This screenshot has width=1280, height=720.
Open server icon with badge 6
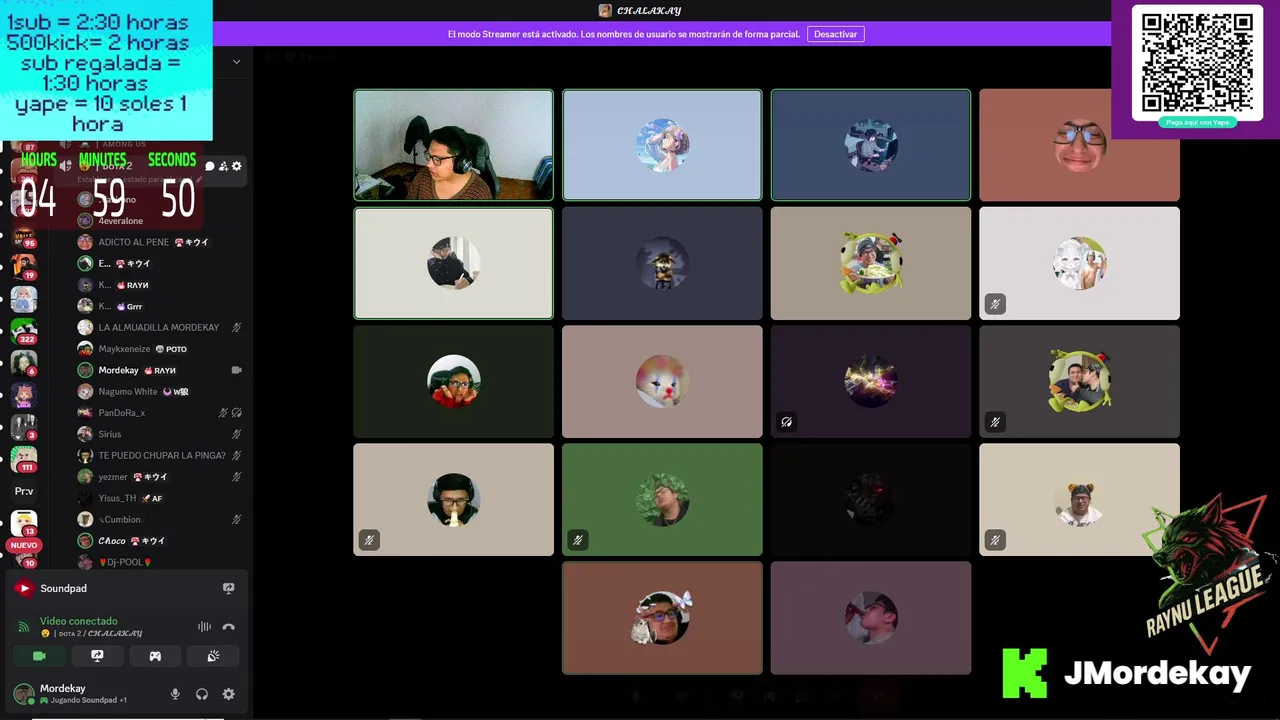click(24, 363)
